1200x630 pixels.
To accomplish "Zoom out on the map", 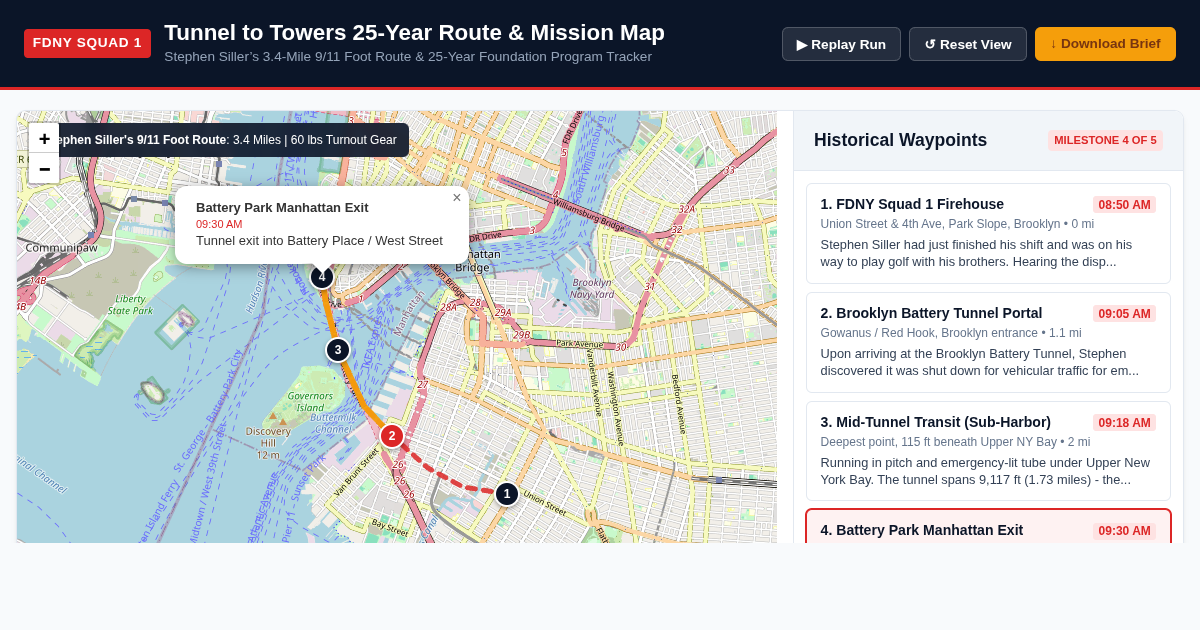I will tap(44, 168).
